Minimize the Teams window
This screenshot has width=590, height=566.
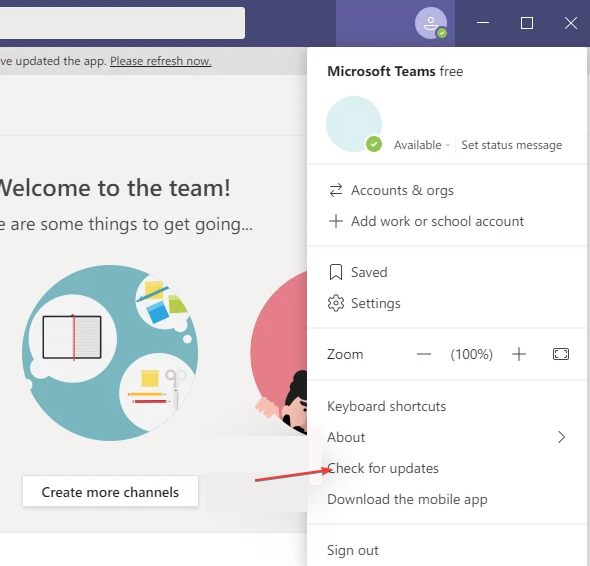pos(483,23)
